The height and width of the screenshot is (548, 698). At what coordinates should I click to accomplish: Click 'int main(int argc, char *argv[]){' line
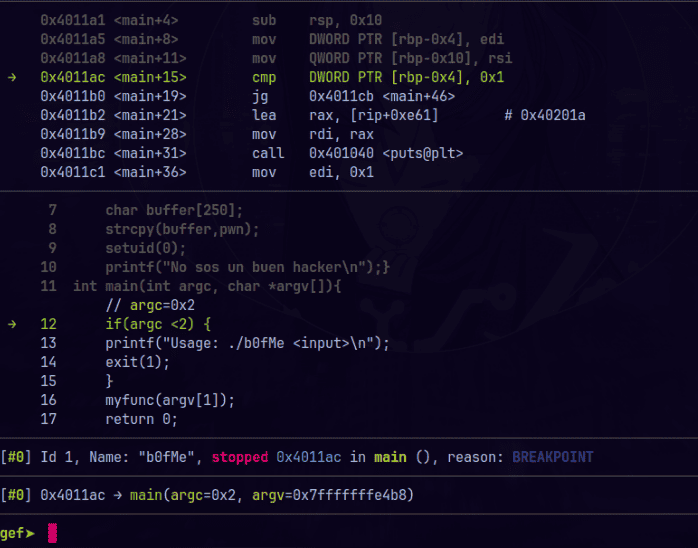pyautogui.click(x=207, y=286)
